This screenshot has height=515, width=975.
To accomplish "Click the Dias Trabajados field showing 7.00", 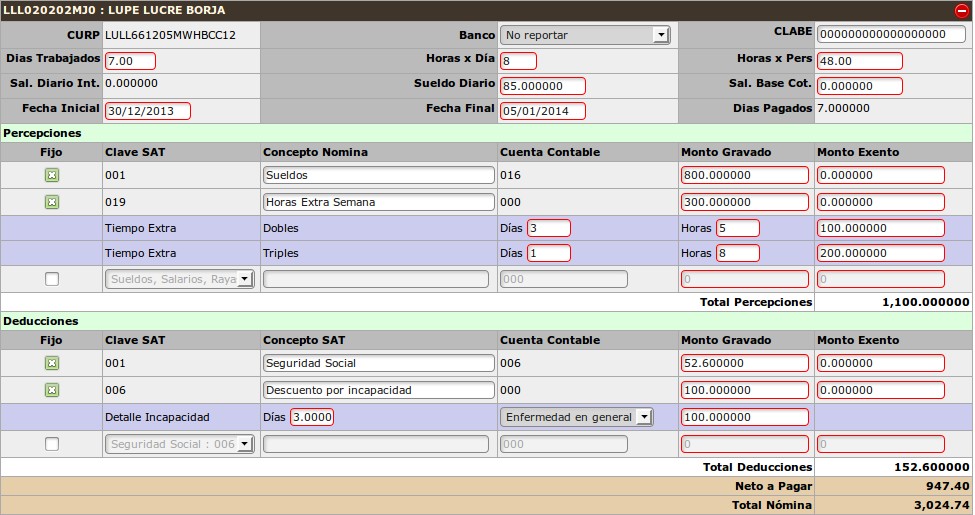I will point(130,61).
